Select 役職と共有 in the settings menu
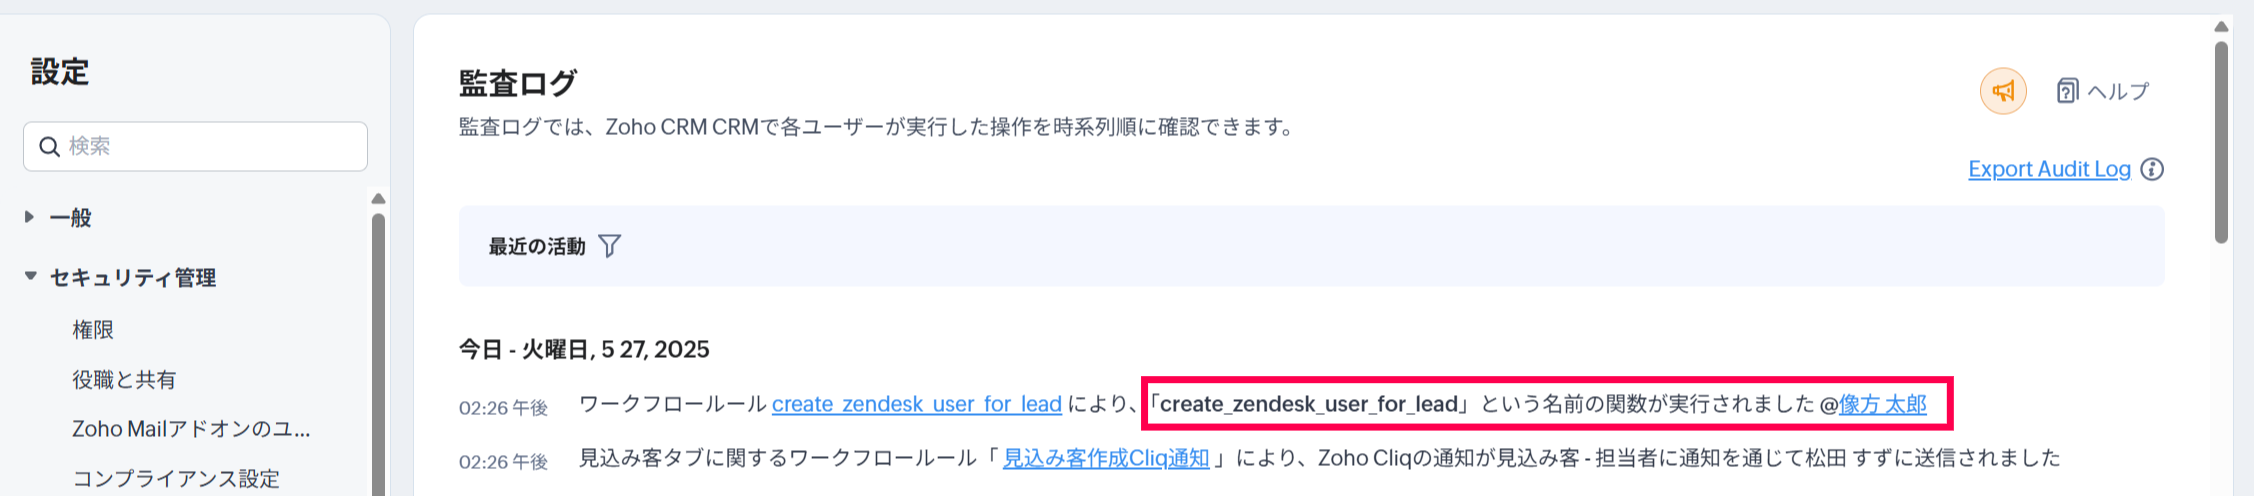The image size is (2254, 496). tap(124, 380)
